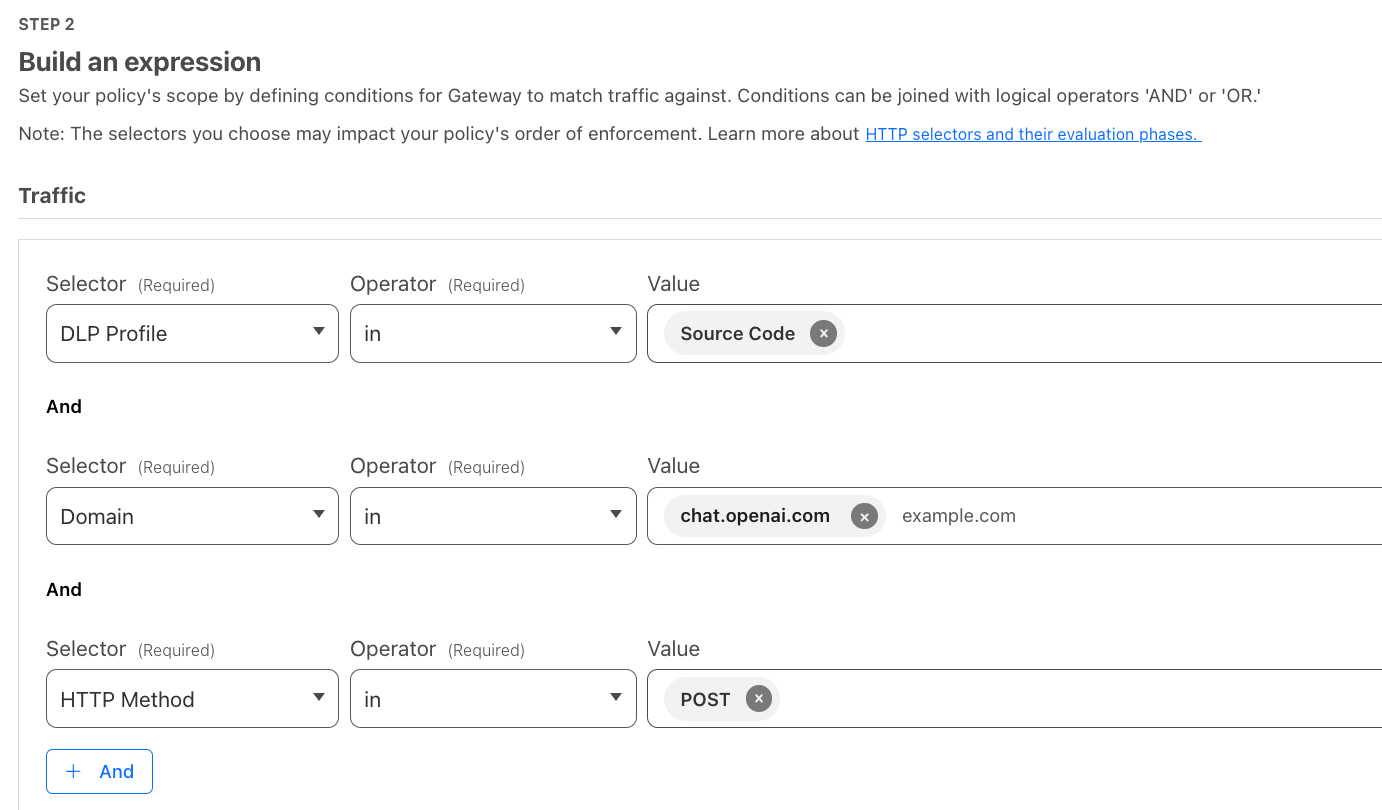The width and height of the screenshot is (1382, 810).
Task: Click the plus icon in the And button
Action: (73, 771)
